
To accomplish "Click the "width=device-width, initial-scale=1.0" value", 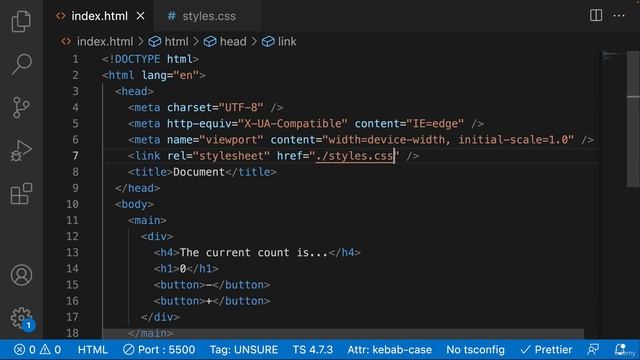I will (x=448, y=140).
